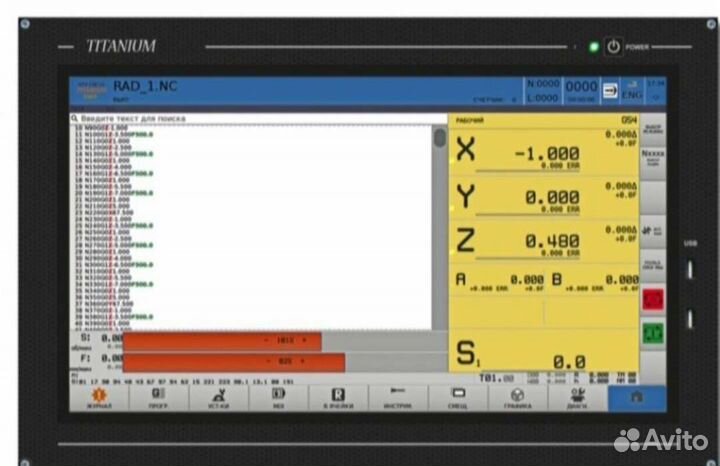Open the Графика 3D cube icon
This screenshot has height=466, width=720.
tap(517, 398)
